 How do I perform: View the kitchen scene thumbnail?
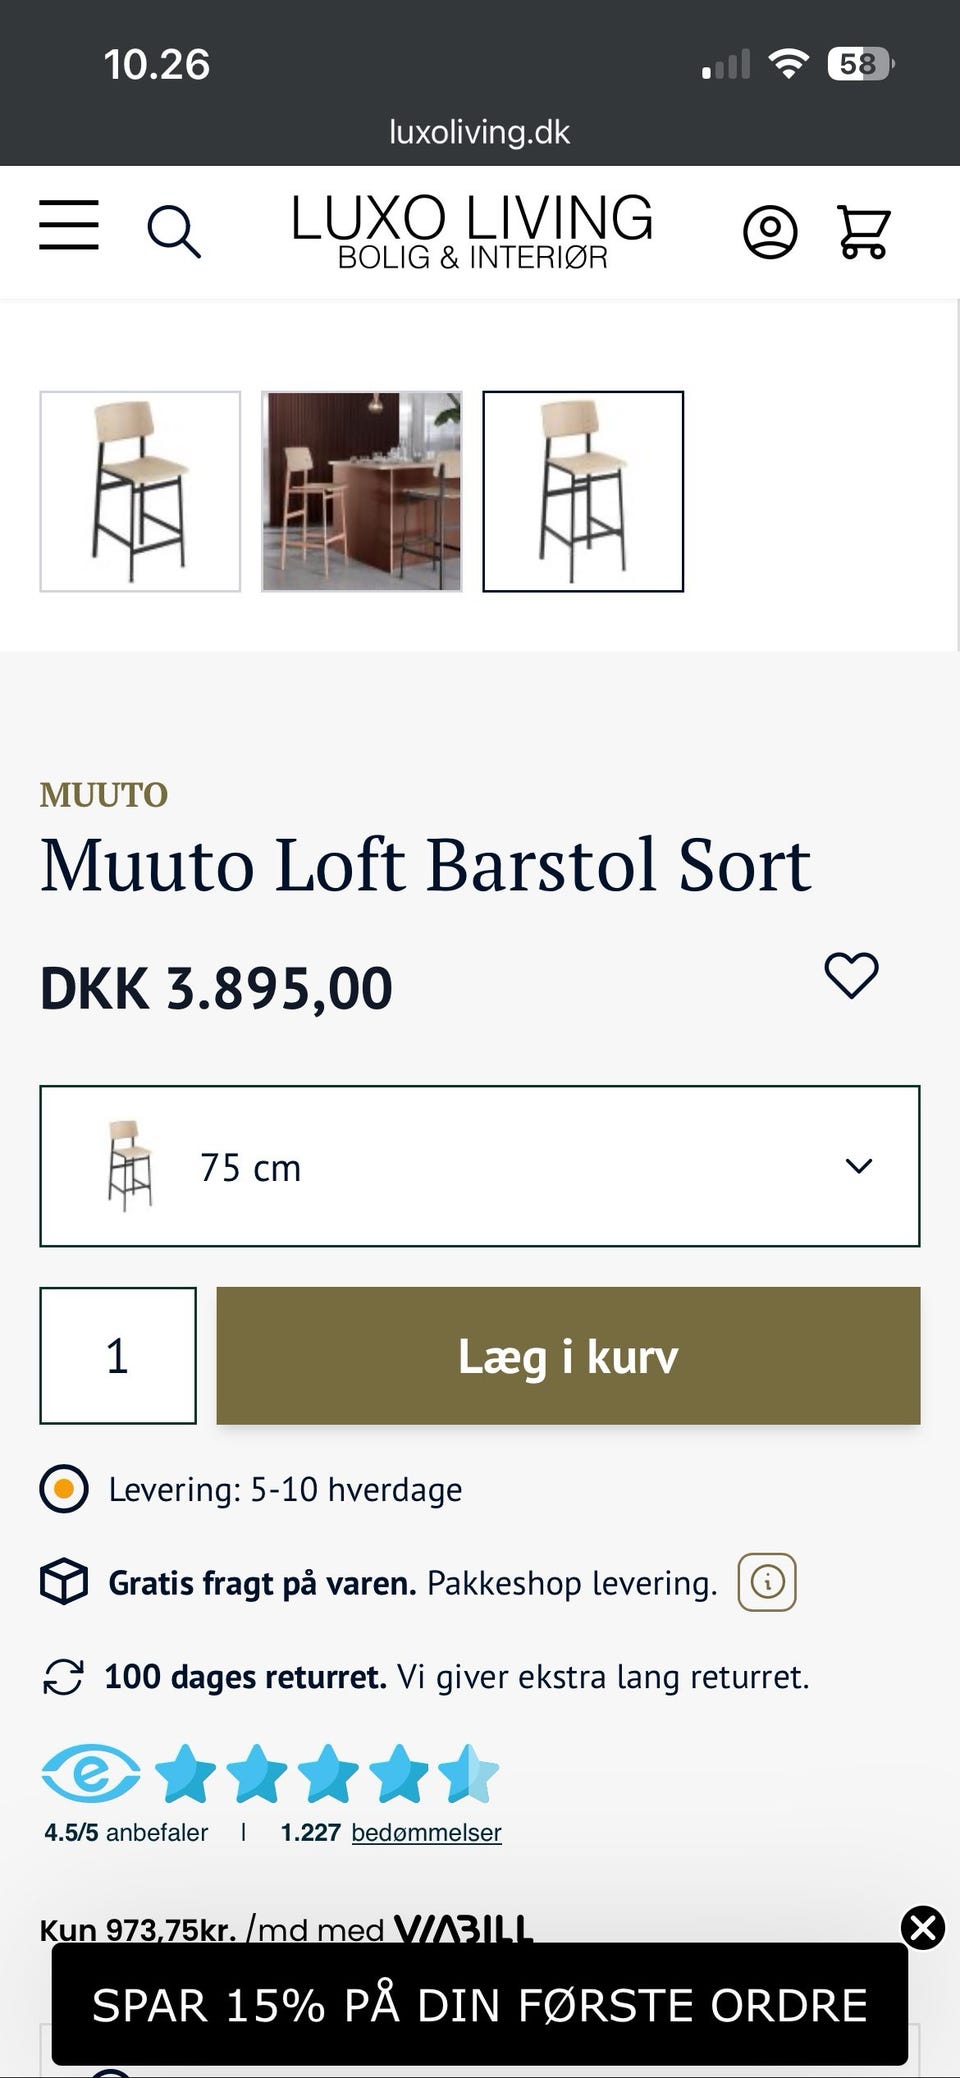click(x=362, y=491)
